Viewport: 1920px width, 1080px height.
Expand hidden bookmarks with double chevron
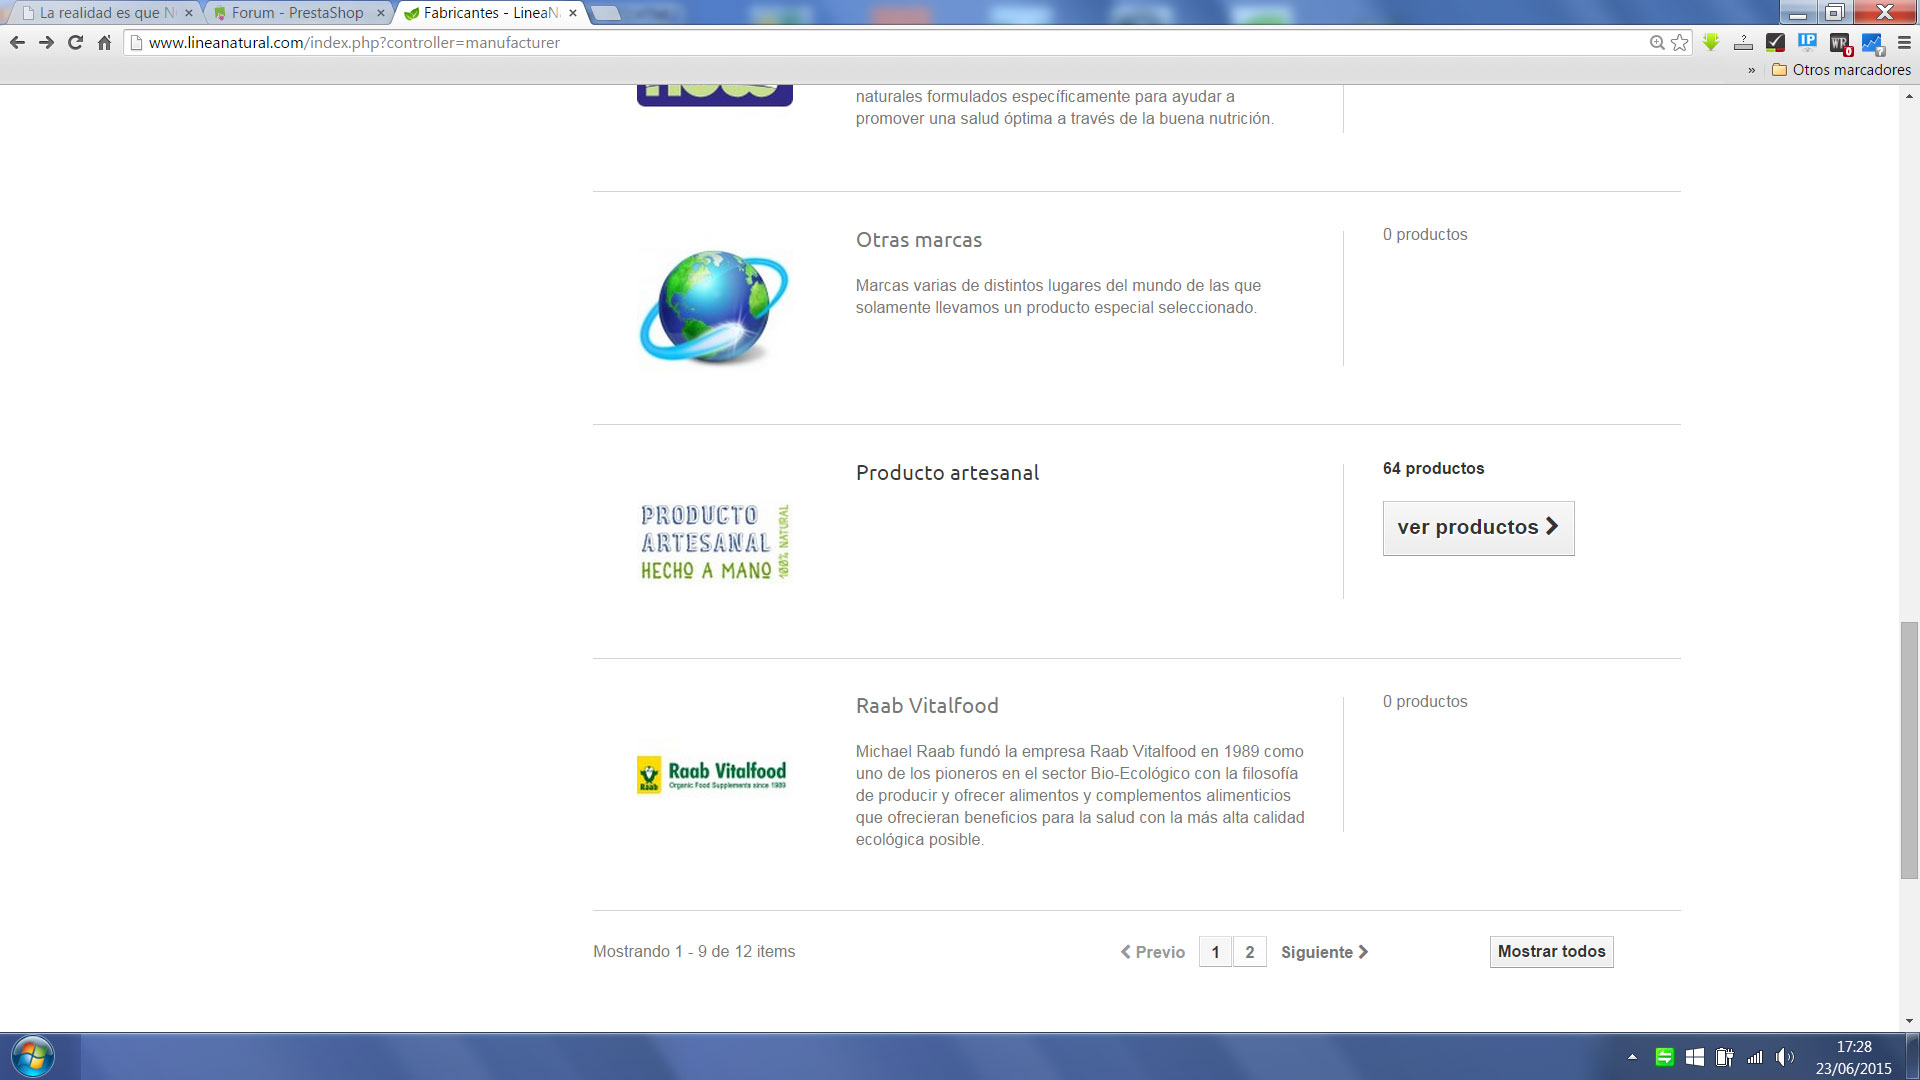[x=1751, y=70]
